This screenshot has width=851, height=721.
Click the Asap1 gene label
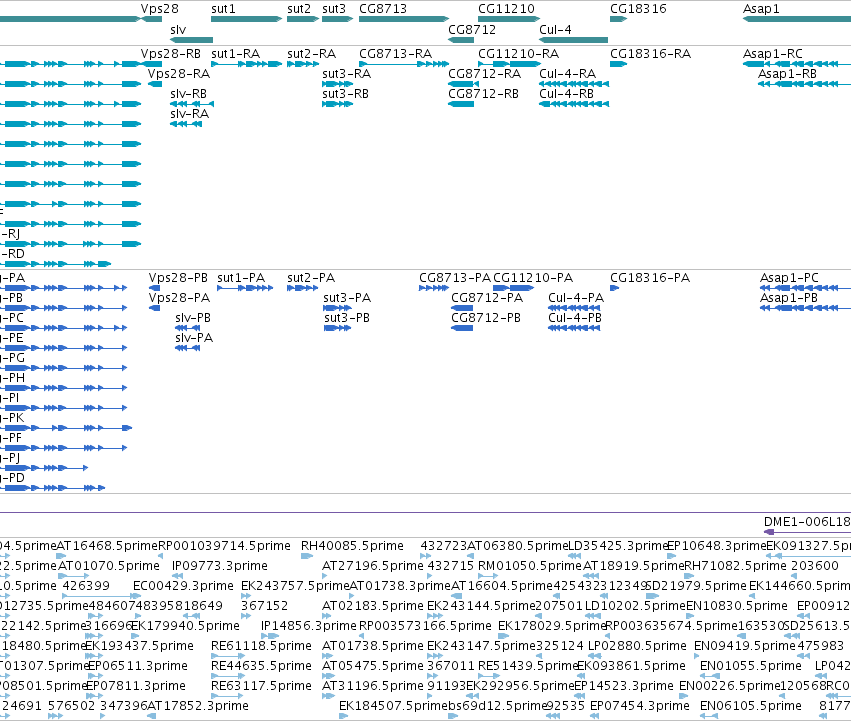tap(761, 9)
